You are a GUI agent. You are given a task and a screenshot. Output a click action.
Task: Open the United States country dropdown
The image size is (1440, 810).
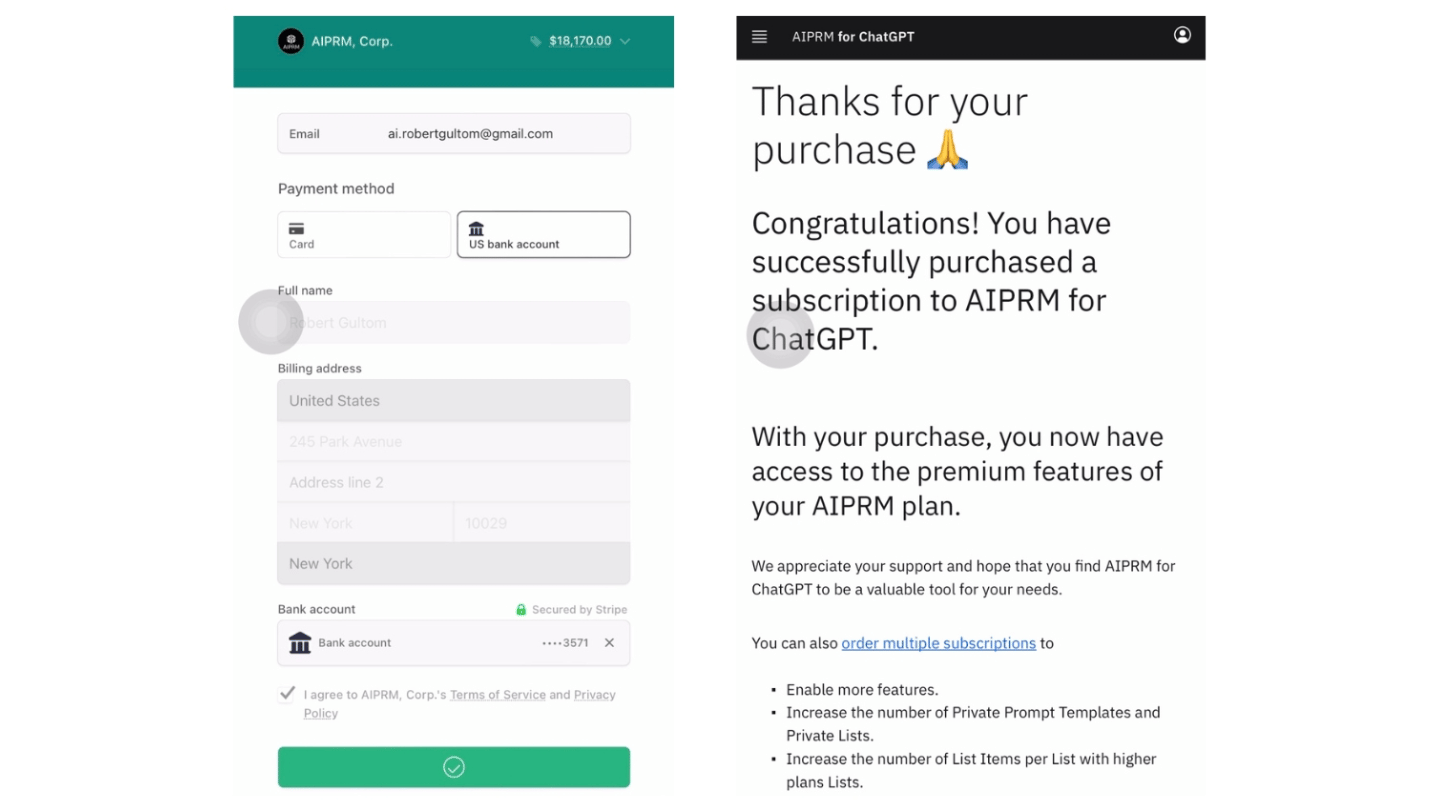pos(454,401)
